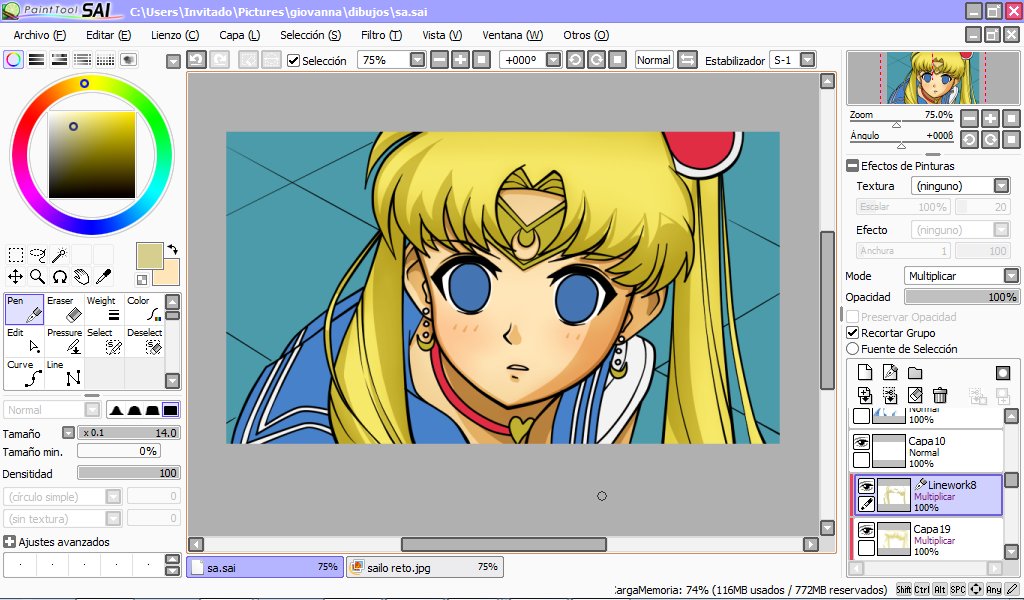Viewport: 1024px width, 600px height.
Task: Choose the Eraser linework tool
Action: pos(64,309)
